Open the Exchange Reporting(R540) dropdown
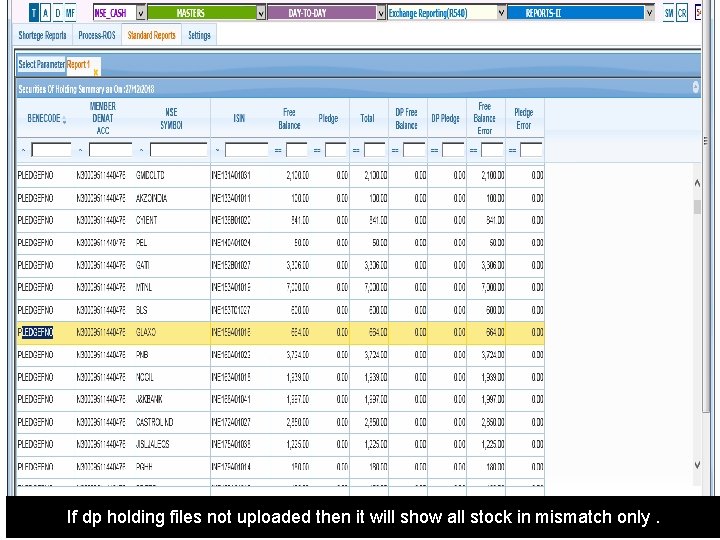Screen dimensions: 720x540 pyautogui.click(x=501, y=13)
